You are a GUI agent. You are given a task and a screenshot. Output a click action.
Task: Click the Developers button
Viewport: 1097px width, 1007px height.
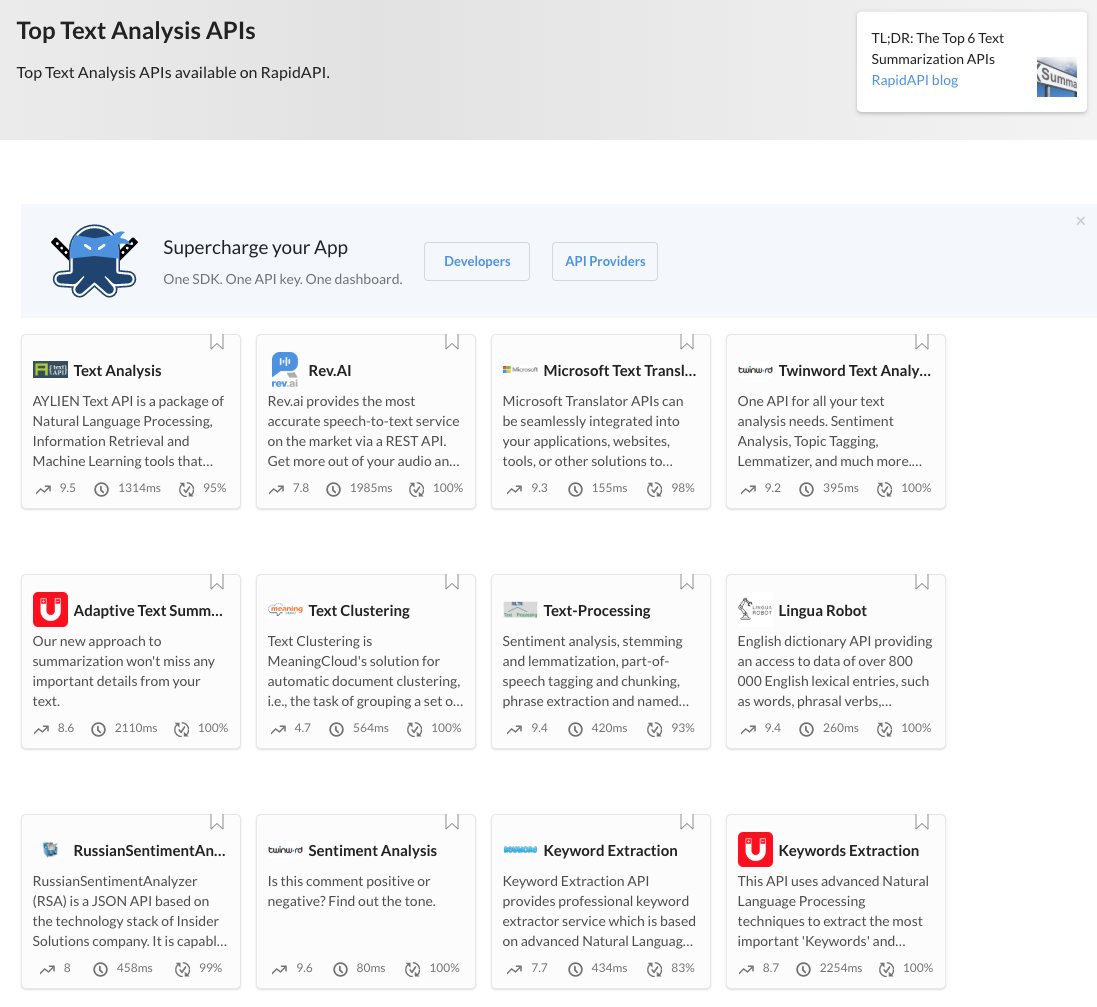(x=477, y=261)
